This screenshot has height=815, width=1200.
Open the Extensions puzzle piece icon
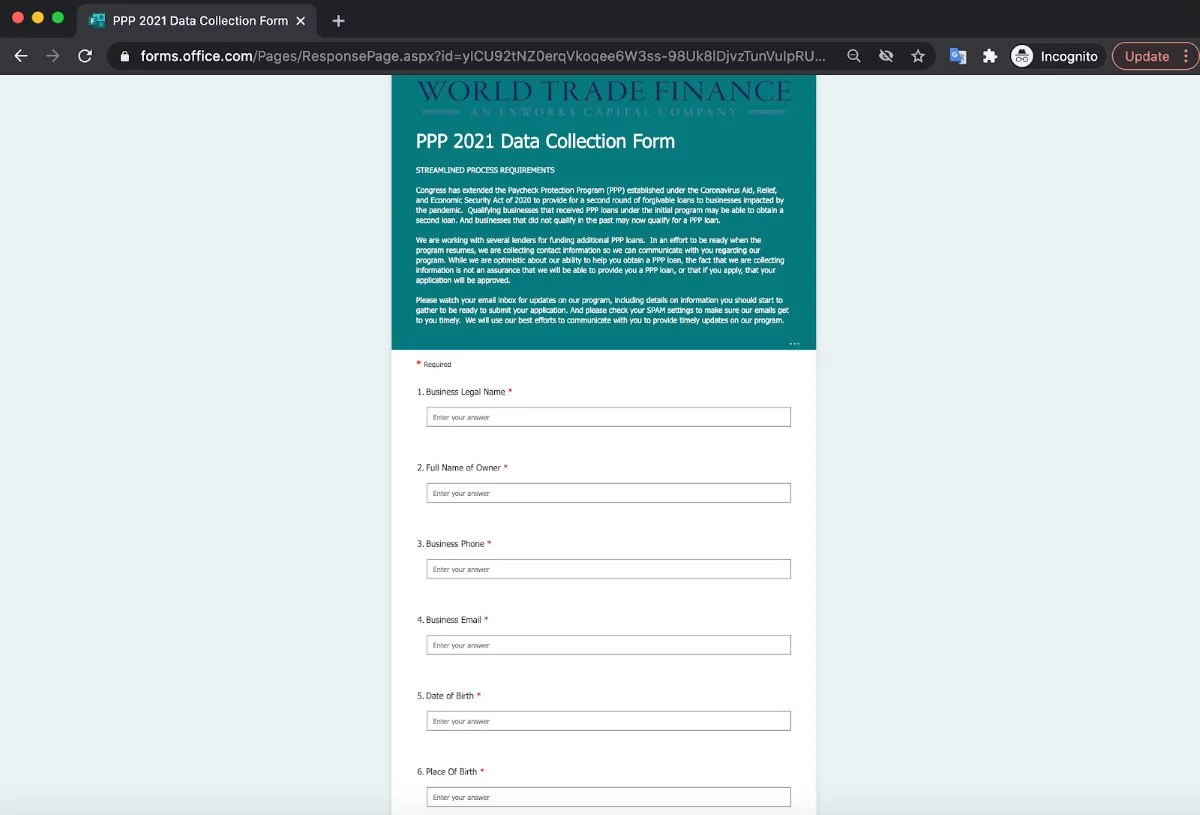(x=990, y=56)
